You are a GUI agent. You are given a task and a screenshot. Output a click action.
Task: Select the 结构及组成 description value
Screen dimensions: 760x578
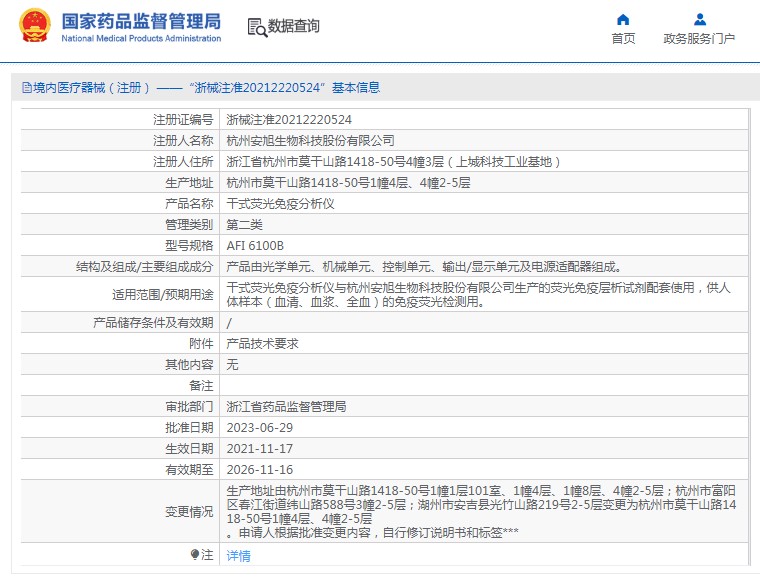pyautogui.click(x=424, y=266)
